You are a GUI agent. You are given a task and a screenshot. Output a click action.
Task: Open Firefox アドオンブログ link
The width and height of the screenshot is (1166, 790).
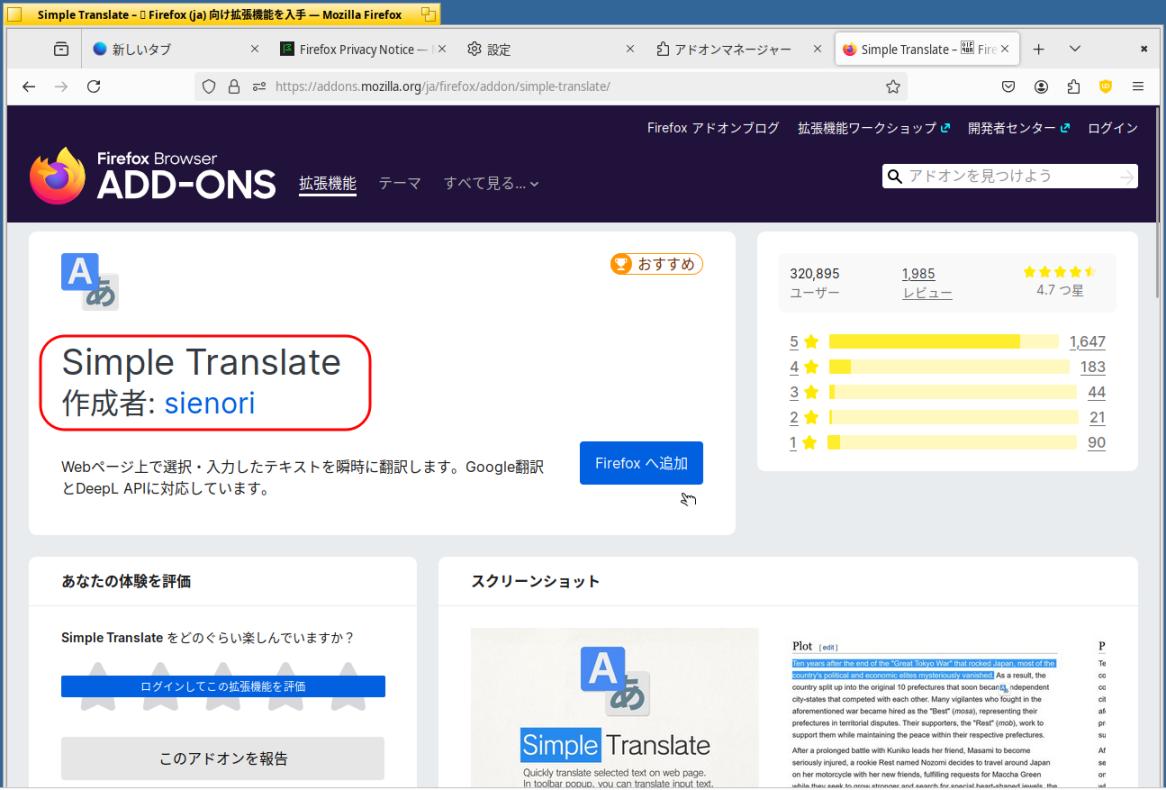point(712,128)
